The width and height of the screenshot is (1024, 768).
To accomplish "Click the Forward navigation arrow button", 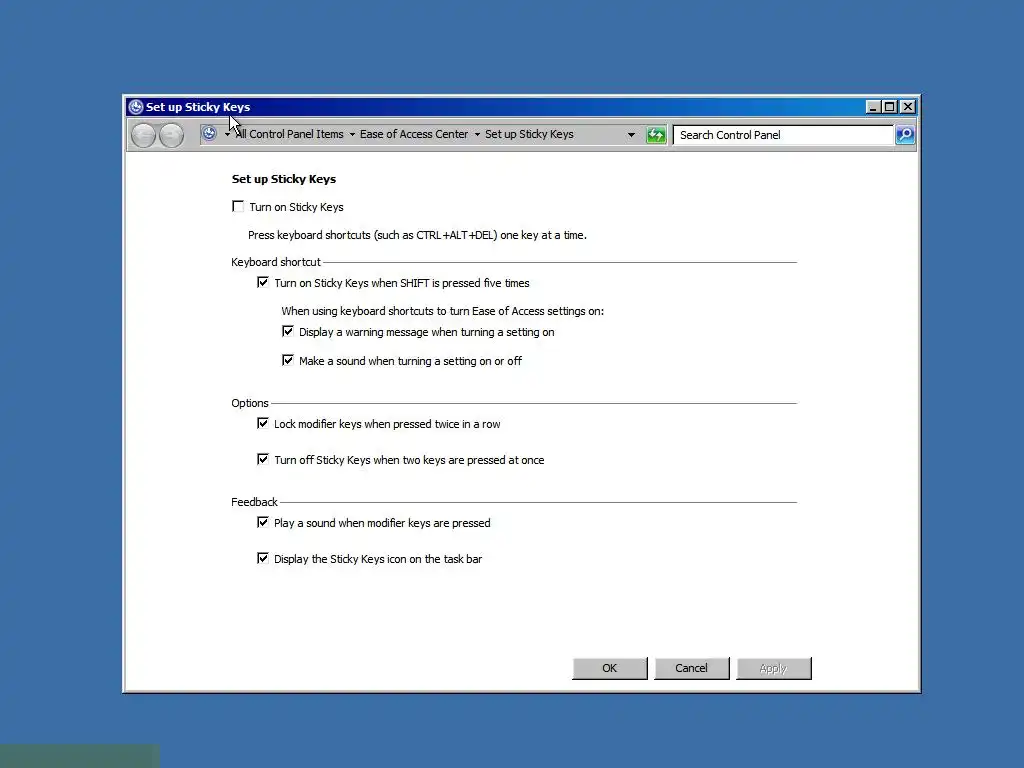I will click(x=171, y=135).
